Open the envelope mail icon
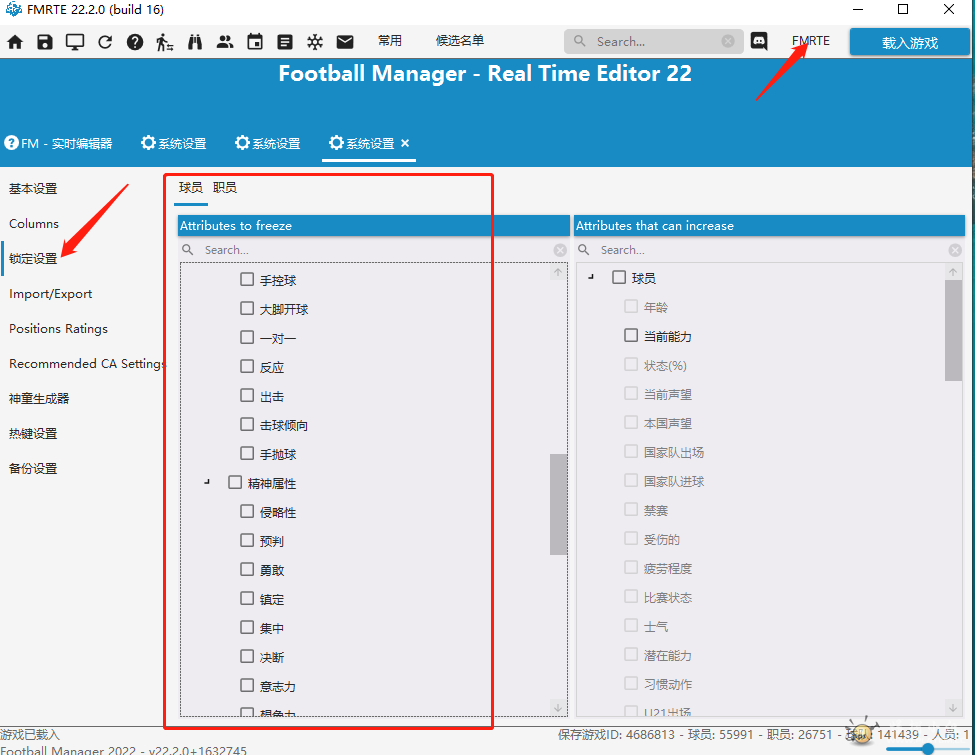The width and height of the screenshot is (975, 755). pyautogui.click(x=345, y=42)
